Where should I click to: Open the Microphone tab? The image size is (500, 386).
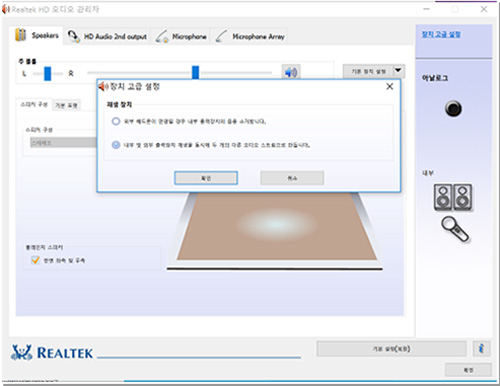pyautogui.click(x=181, y=36)
